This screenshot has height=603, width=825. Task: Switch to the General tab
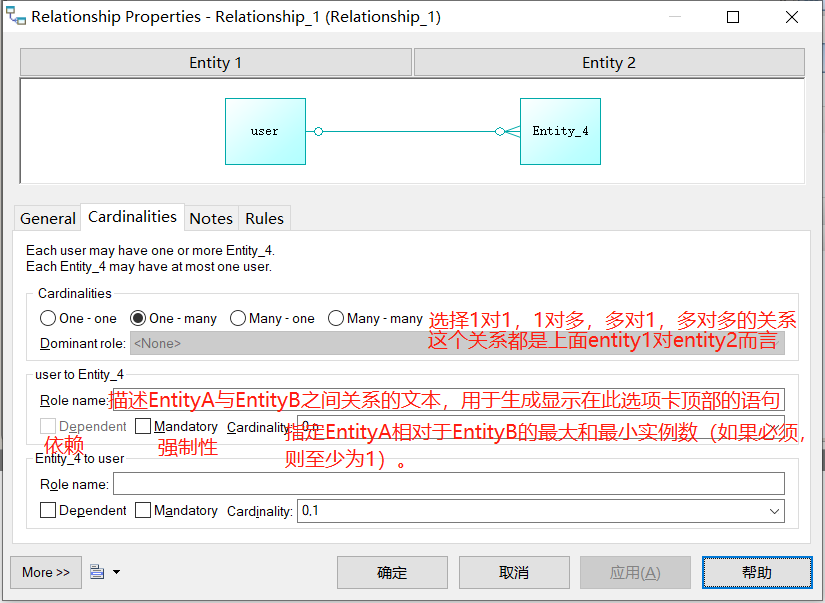(47, 218)
